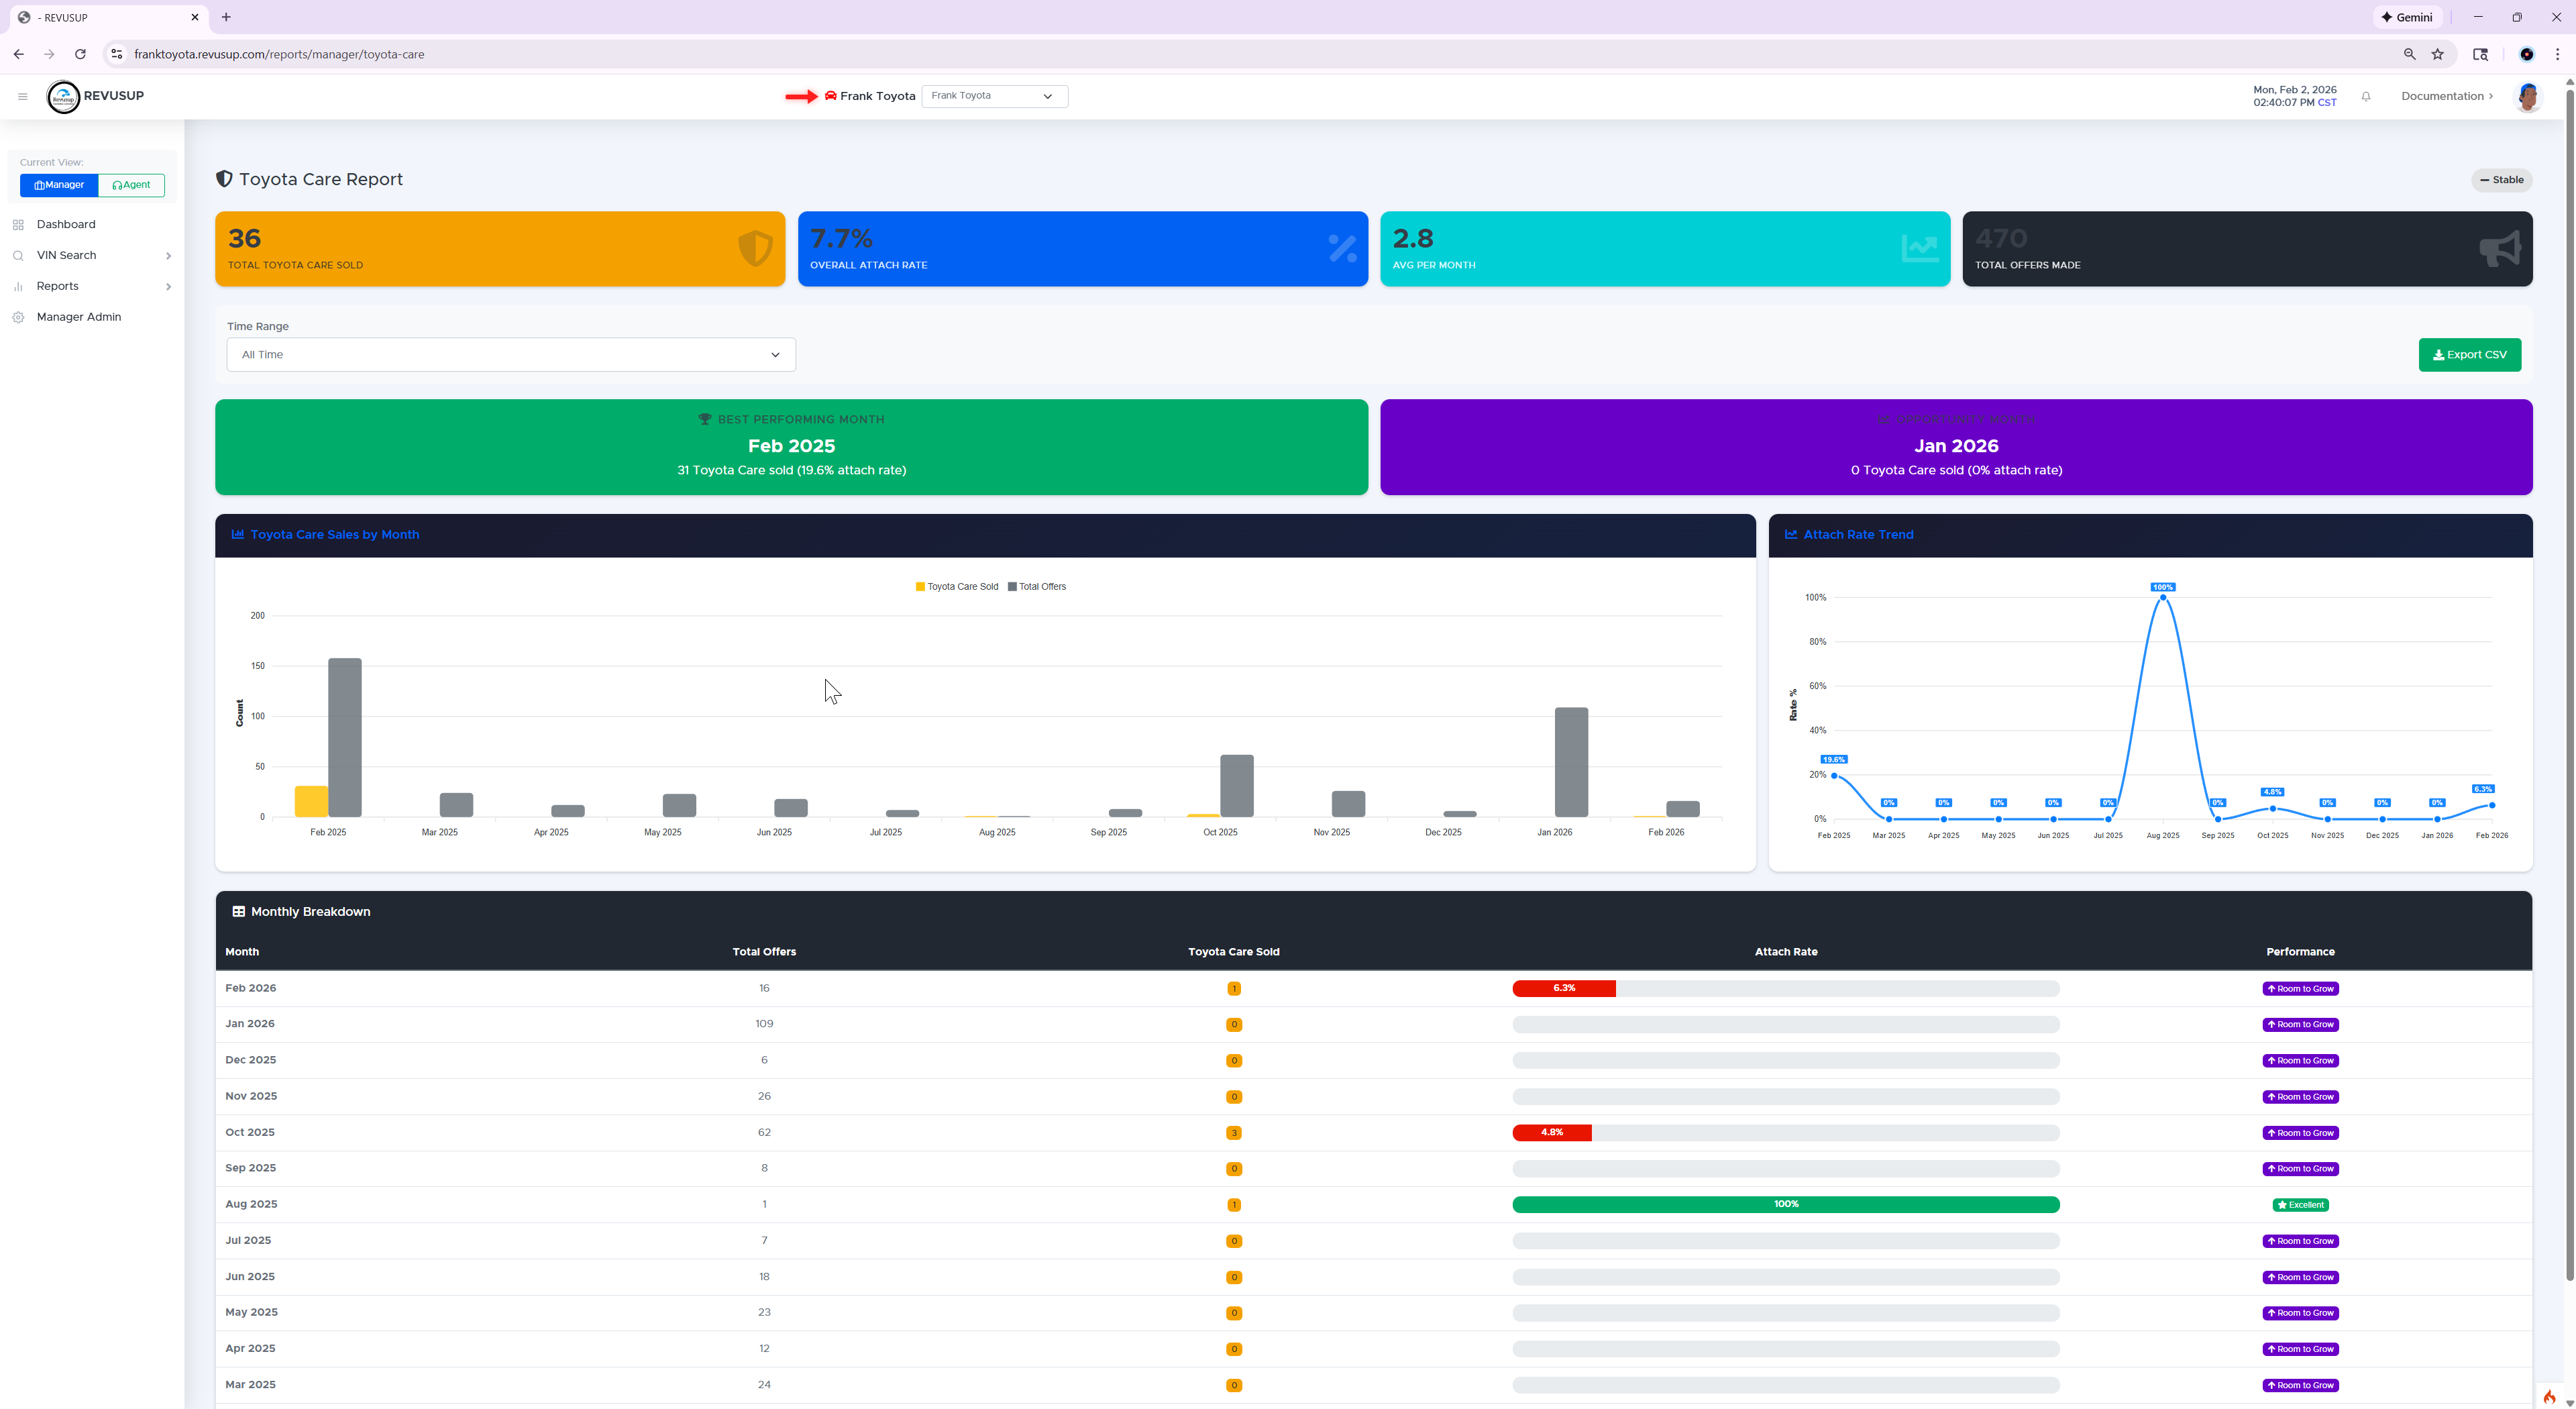Switch to Manager view
This screenshot has width=2576, height=1409.
pos(59,185)
